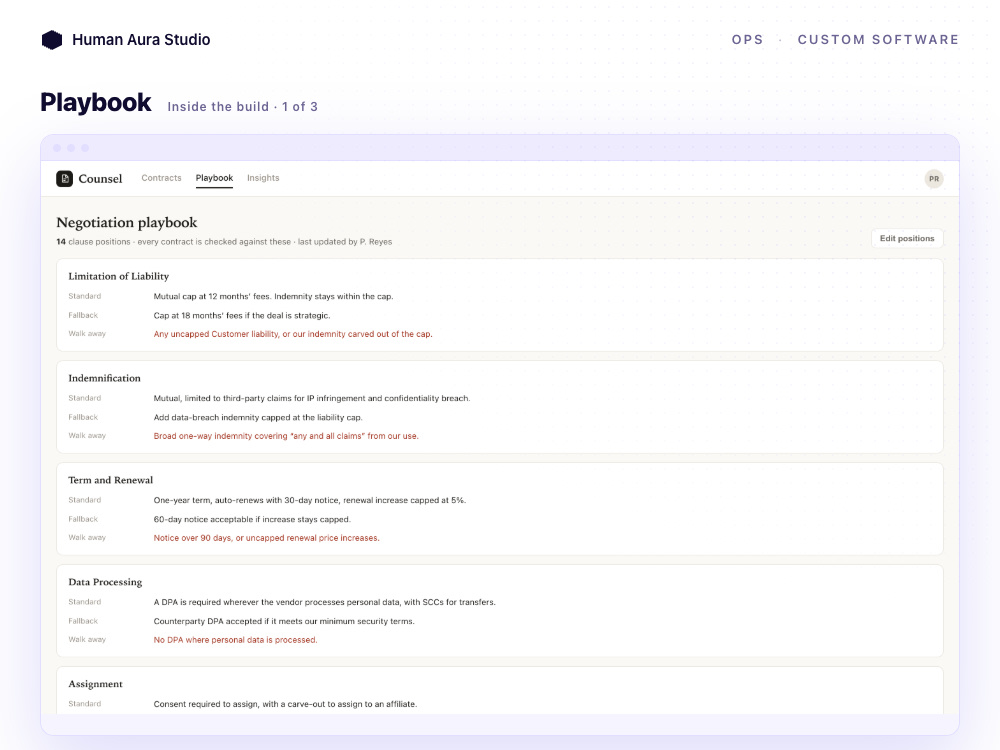Image resolution: width=1000 pixels, height=750 pixels.
Task: Click 'Add data-breach indemnity capped' fallback text
Action: coord(258,417)
